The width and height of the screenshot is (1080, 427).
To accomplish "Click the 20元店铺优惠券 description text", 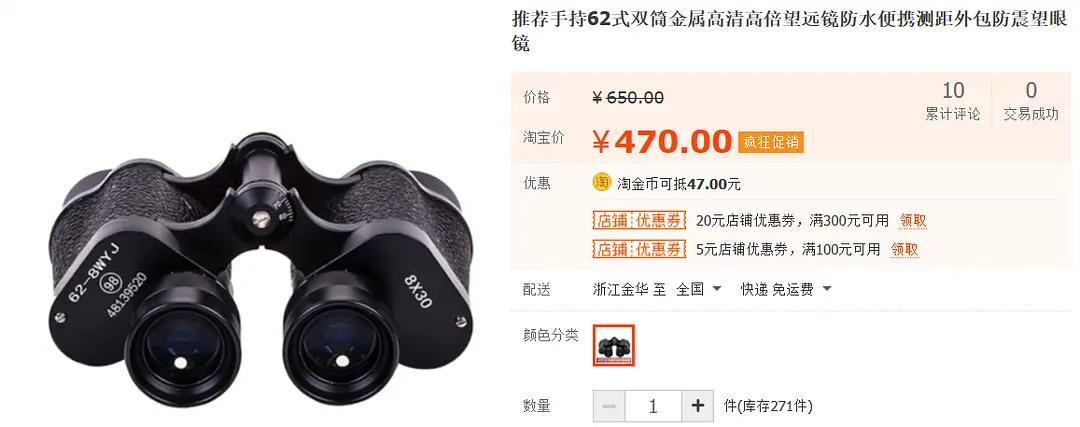I will pos(793,221).
